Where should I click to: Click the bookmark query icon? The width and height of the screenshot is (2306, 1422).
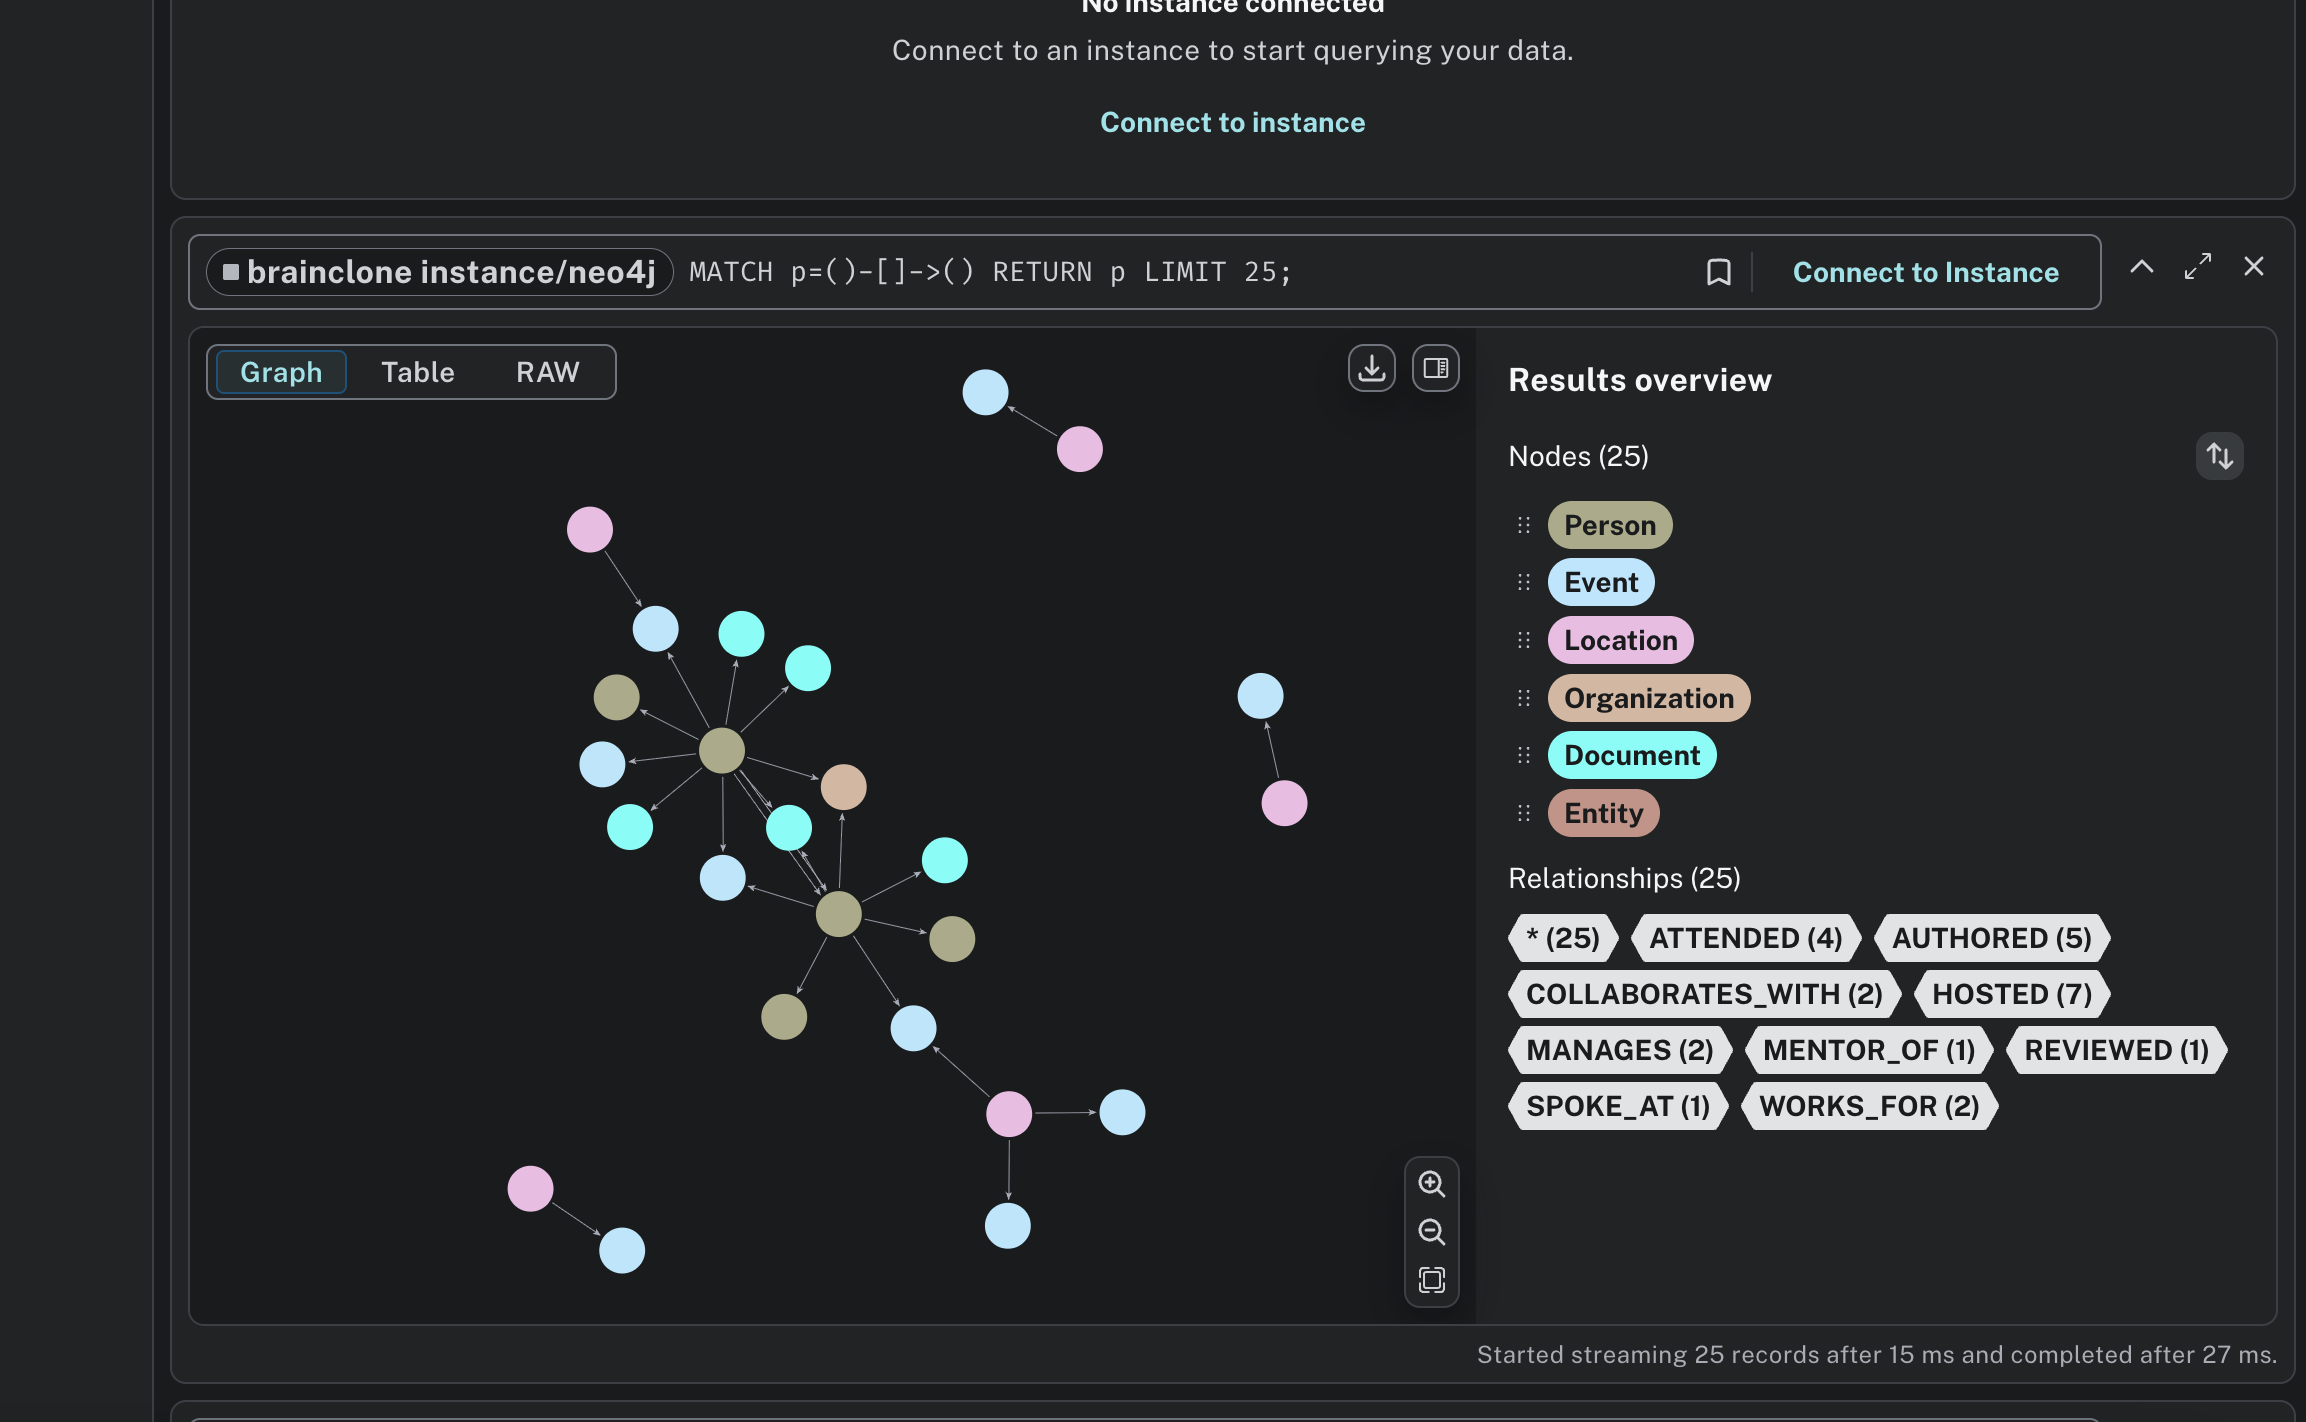coord(1718,272)
